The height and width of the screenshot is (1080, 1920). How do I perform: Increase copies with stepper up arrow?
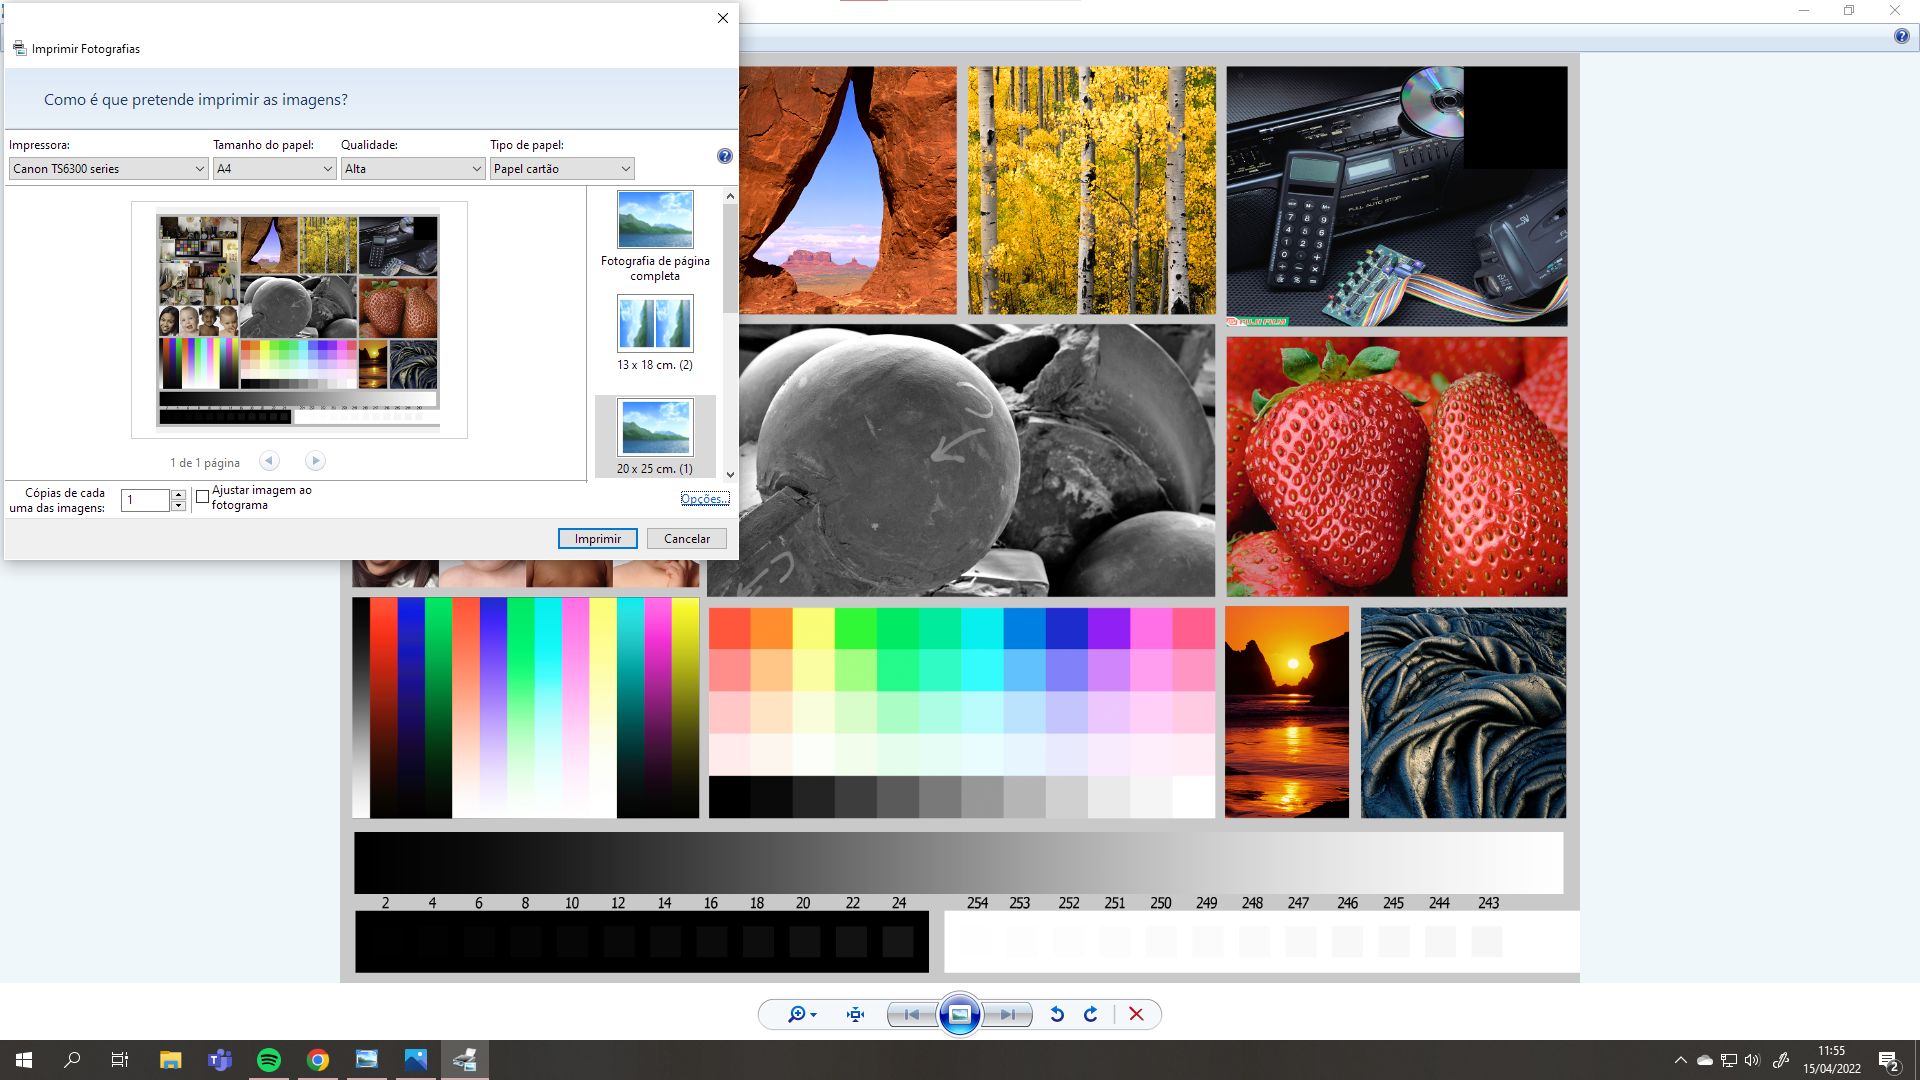point(178,494)
